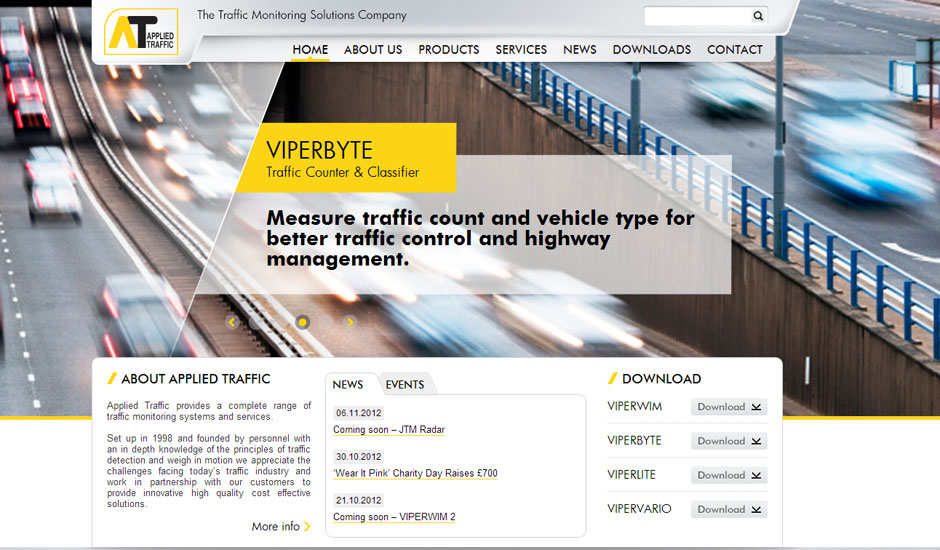
Task: Open 'Coming soon – VIPERWIM 2' news link
Action: tap(394, 517)
